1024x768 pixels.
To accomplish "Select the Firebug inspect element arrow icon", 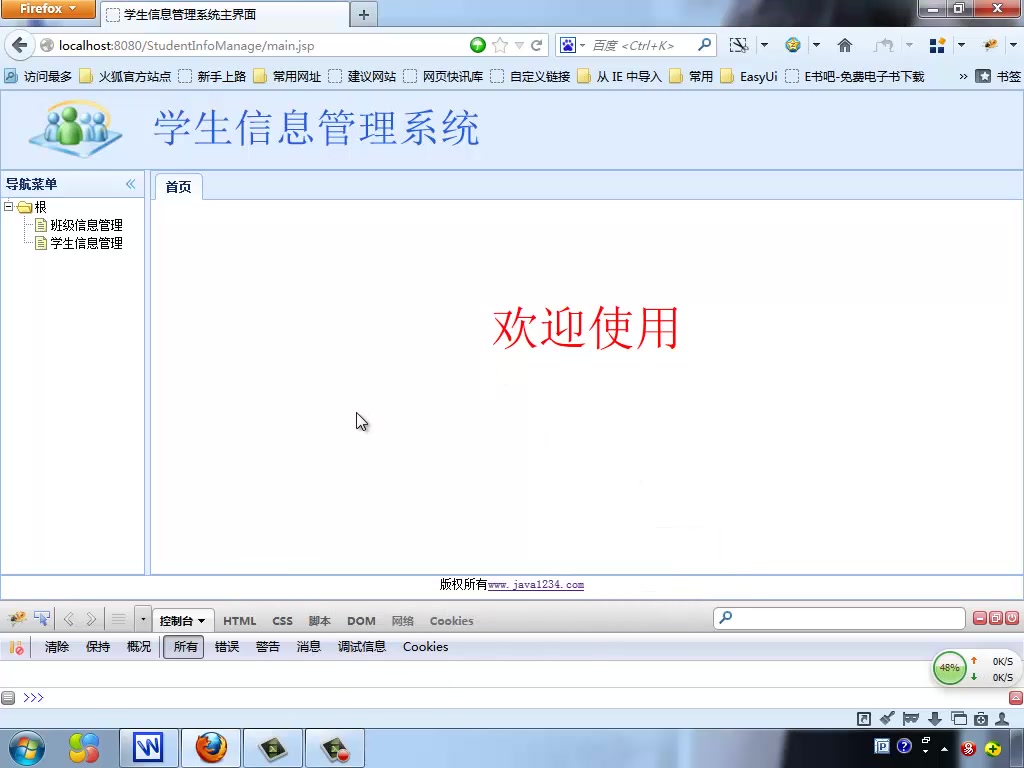I will [42, 620].
